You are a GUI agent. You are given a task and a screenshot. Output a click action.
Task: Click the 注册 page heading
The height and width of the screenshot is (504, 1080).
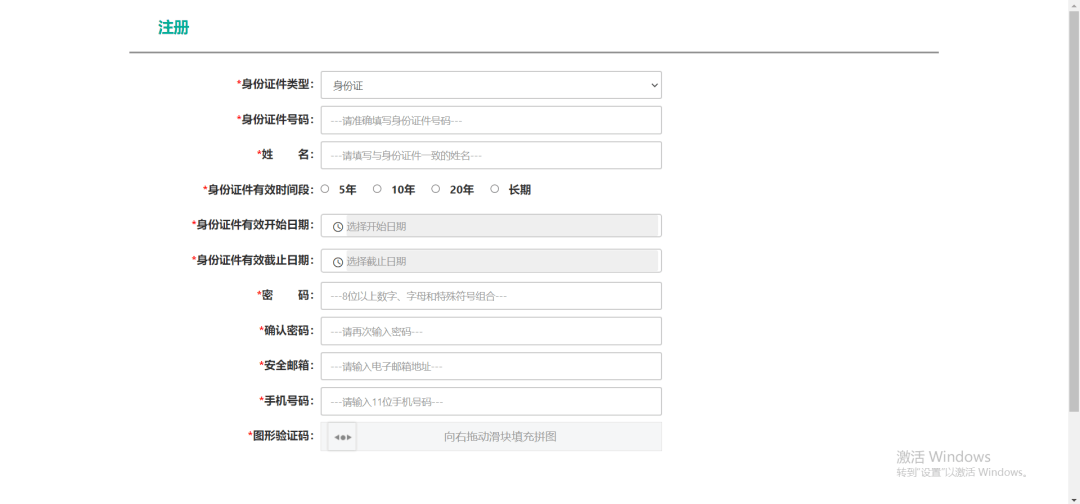(x=174, y=28)
